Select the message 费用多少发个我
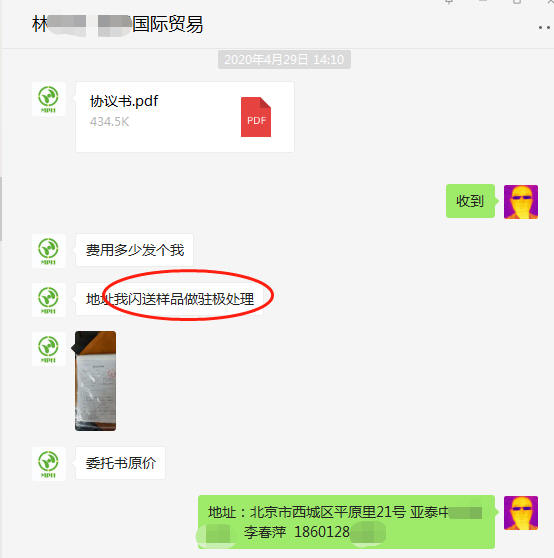The image size is (554, 558). click(x=134, y=250)
